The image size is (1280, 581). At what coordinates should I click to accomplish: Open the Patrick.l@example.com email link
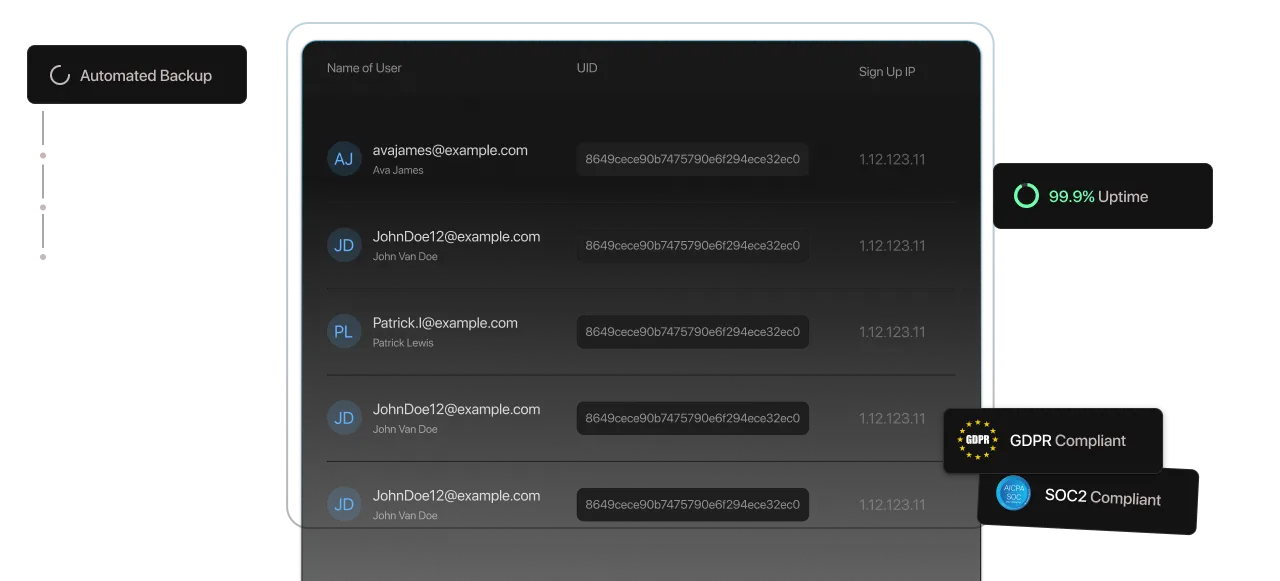445,323
